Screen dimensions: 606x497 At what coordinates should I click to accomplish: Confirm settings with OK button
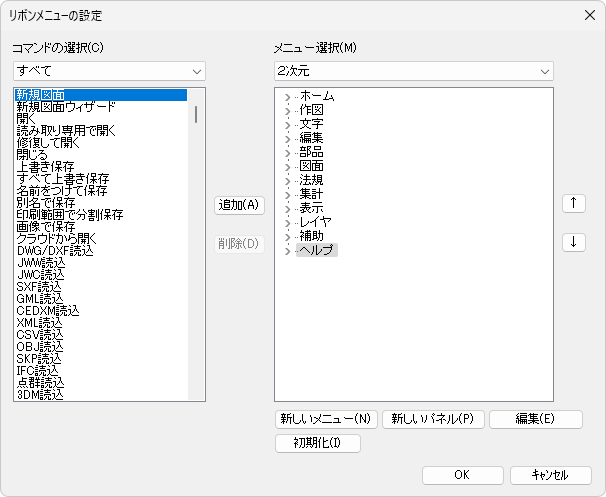[463, 475]
